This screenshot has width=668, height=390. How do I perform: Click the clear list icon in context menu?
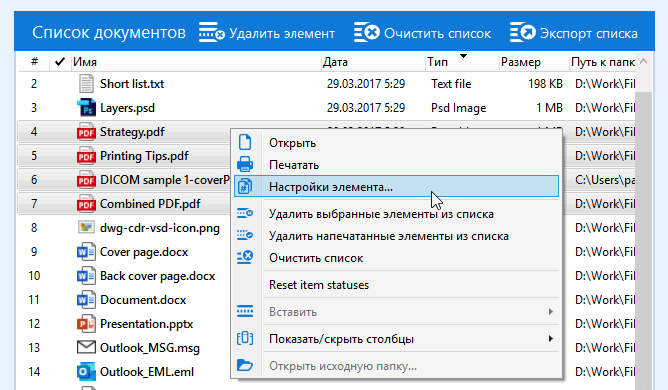pyautogui.click(x=245, y=257)
